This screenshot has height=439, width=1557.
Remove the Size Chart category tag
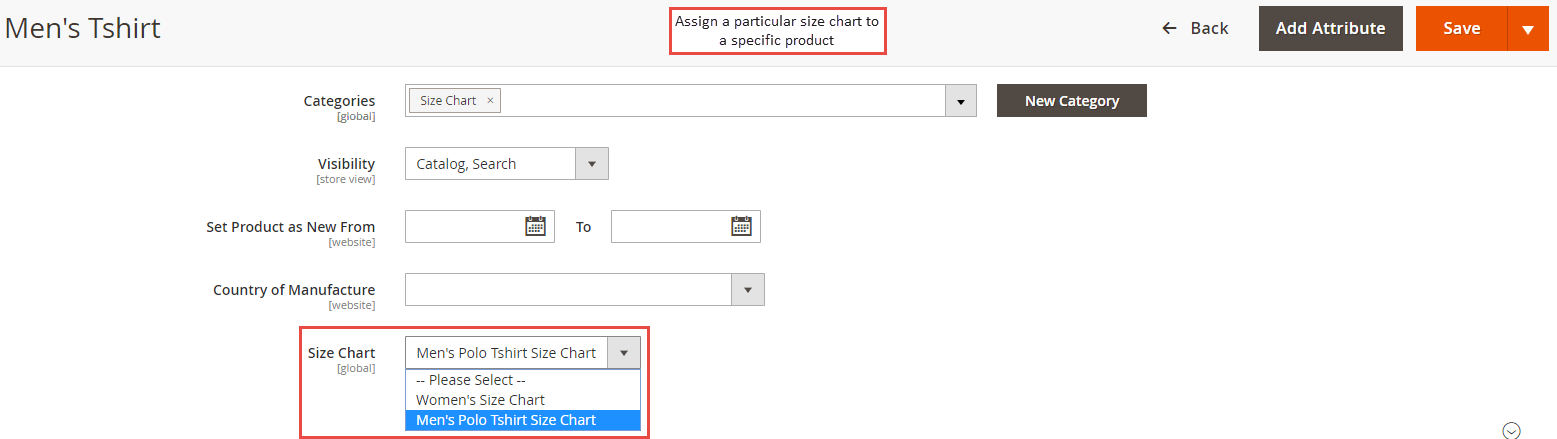(x=490, y=101)
